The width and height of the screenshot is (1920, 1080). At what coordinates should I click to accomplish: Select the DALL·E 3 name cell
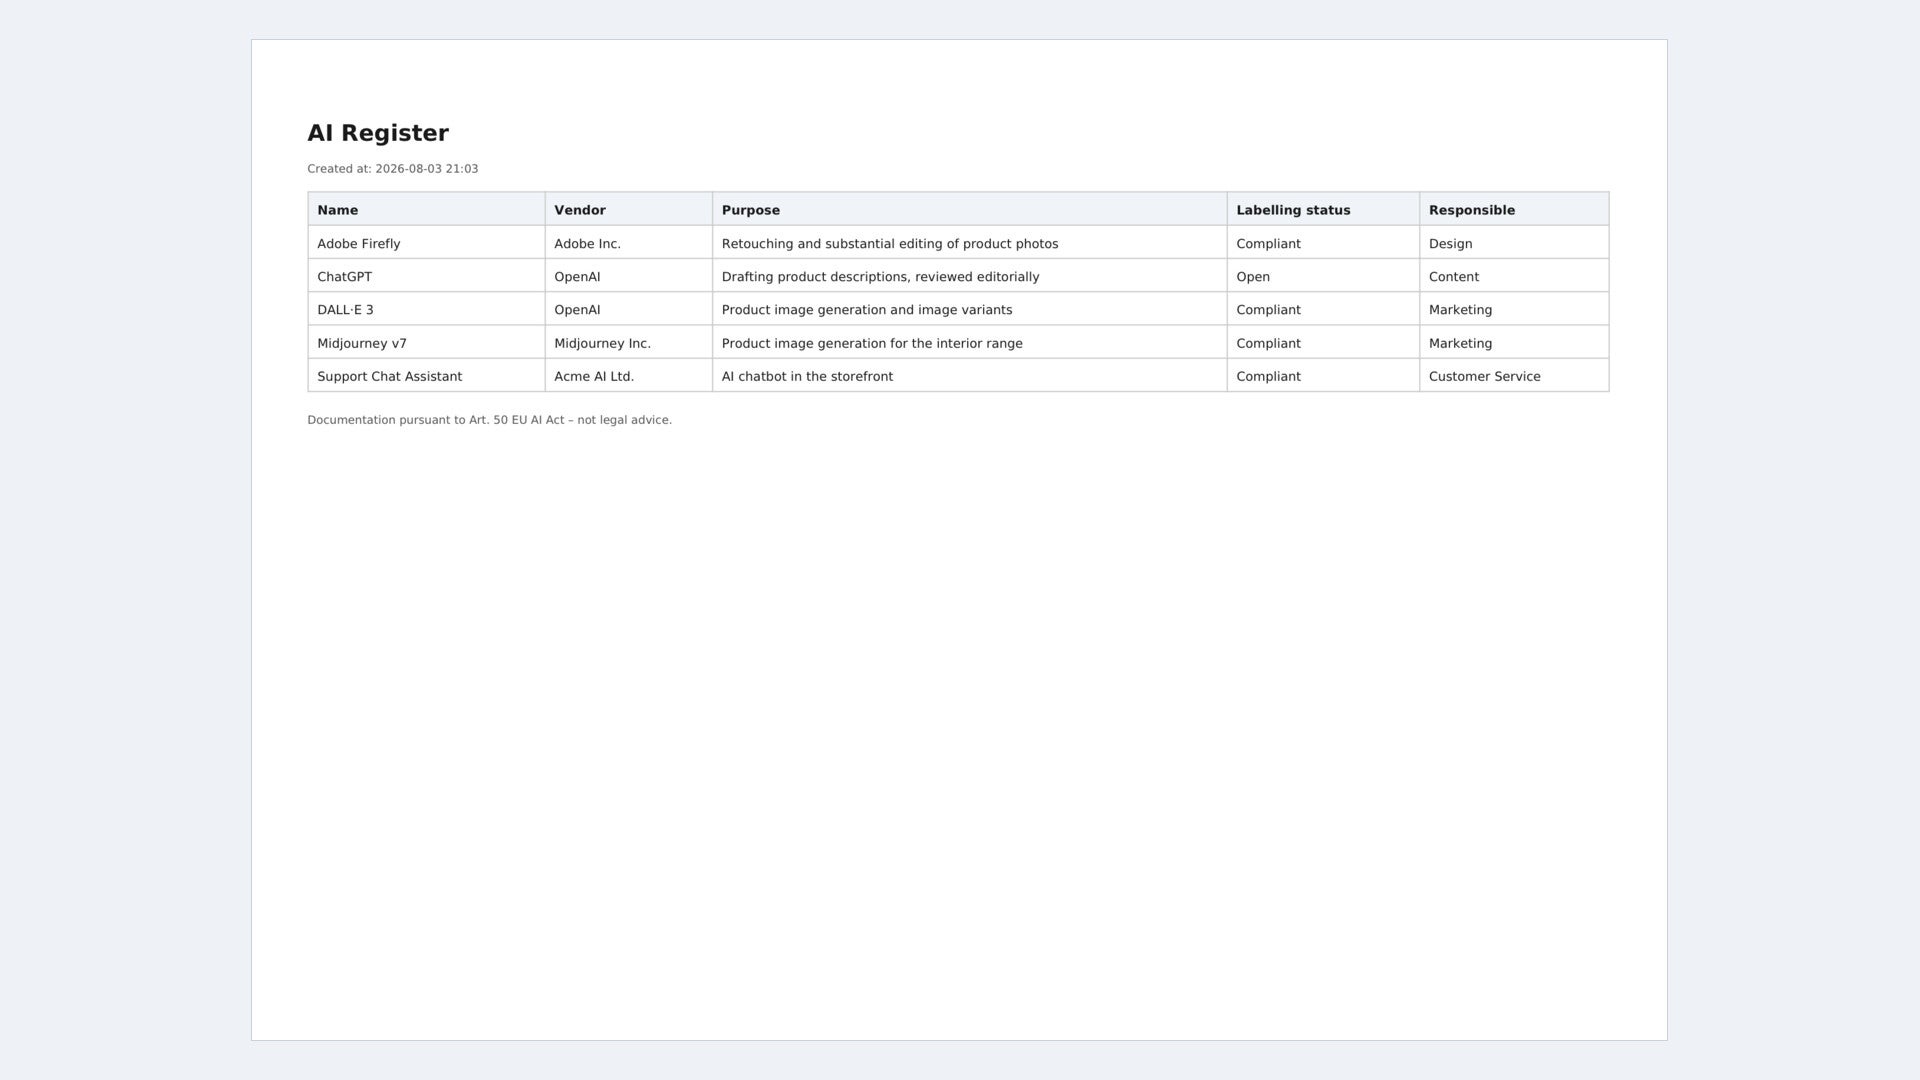[x=426, y=309]
